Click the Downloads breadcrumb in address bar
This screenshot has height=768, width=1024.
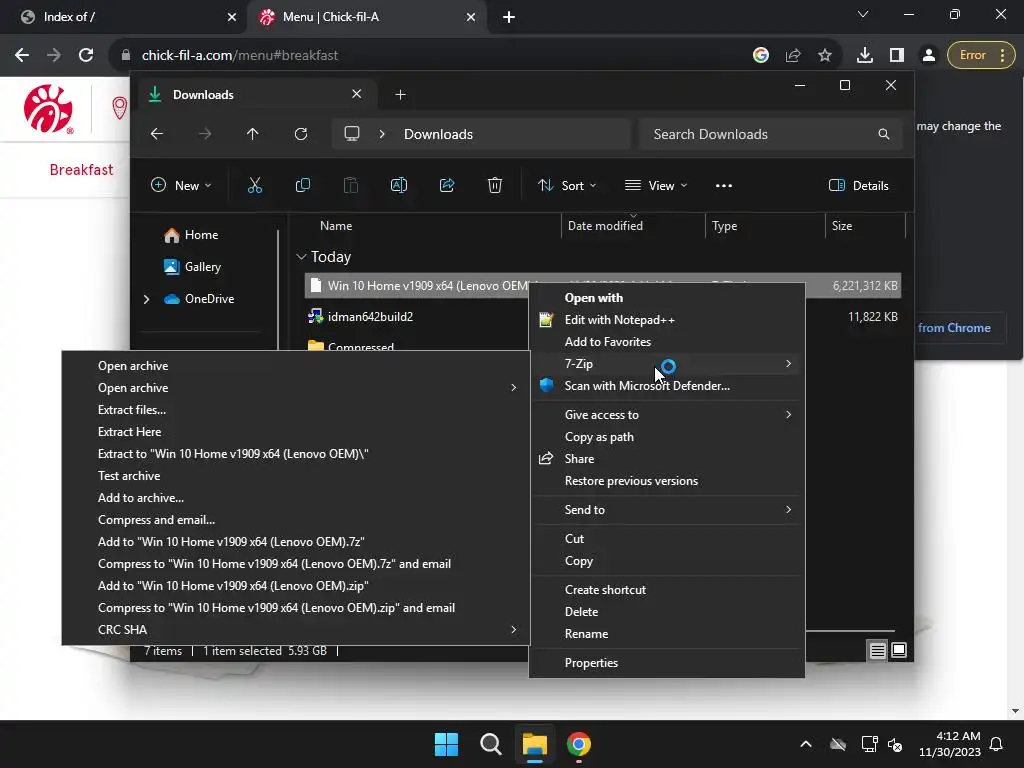click(x=438, y=134)
